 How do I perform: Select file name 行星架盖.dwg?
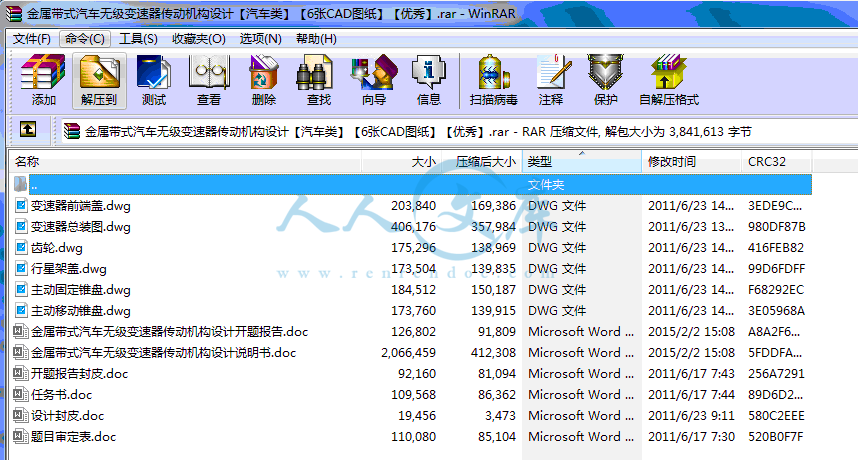[x=68, y=269]
